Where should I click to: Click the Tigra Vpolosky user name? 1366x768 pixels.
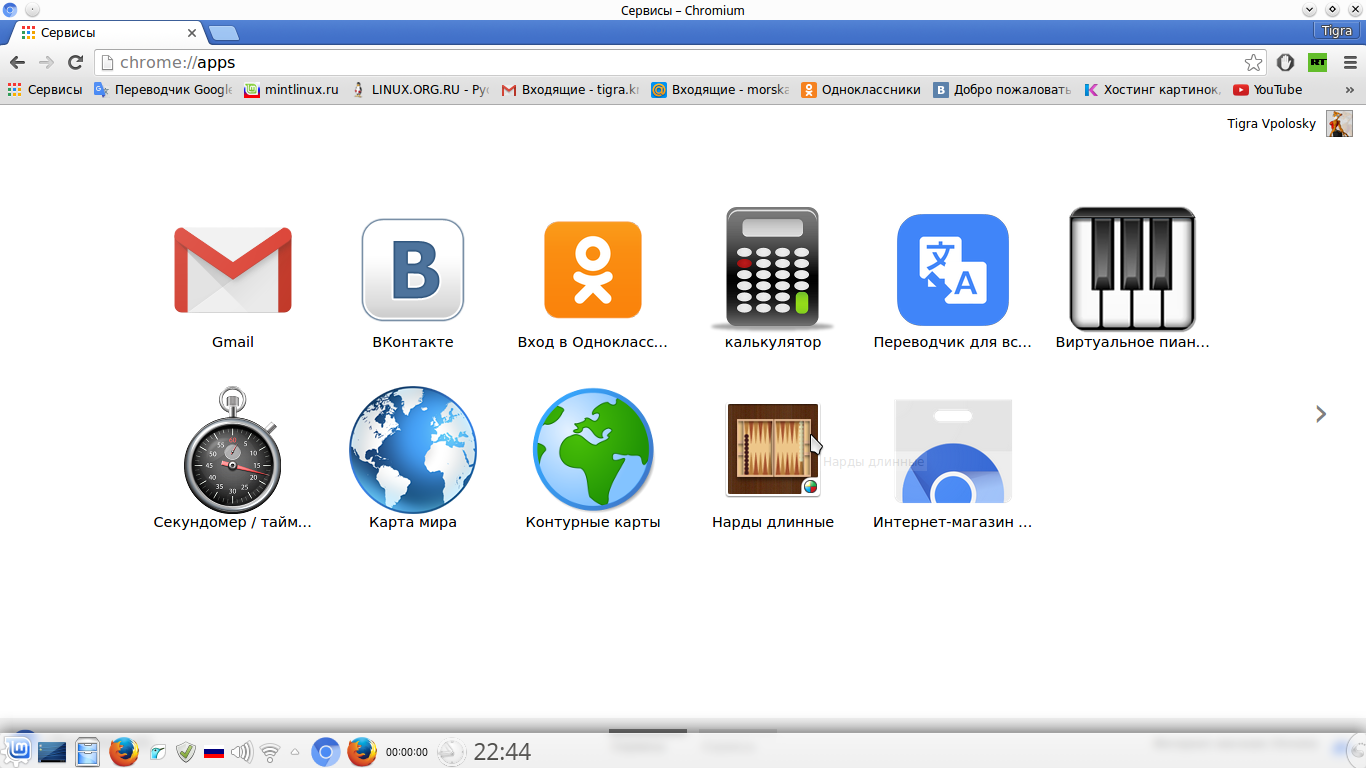tap(1272, 124)
